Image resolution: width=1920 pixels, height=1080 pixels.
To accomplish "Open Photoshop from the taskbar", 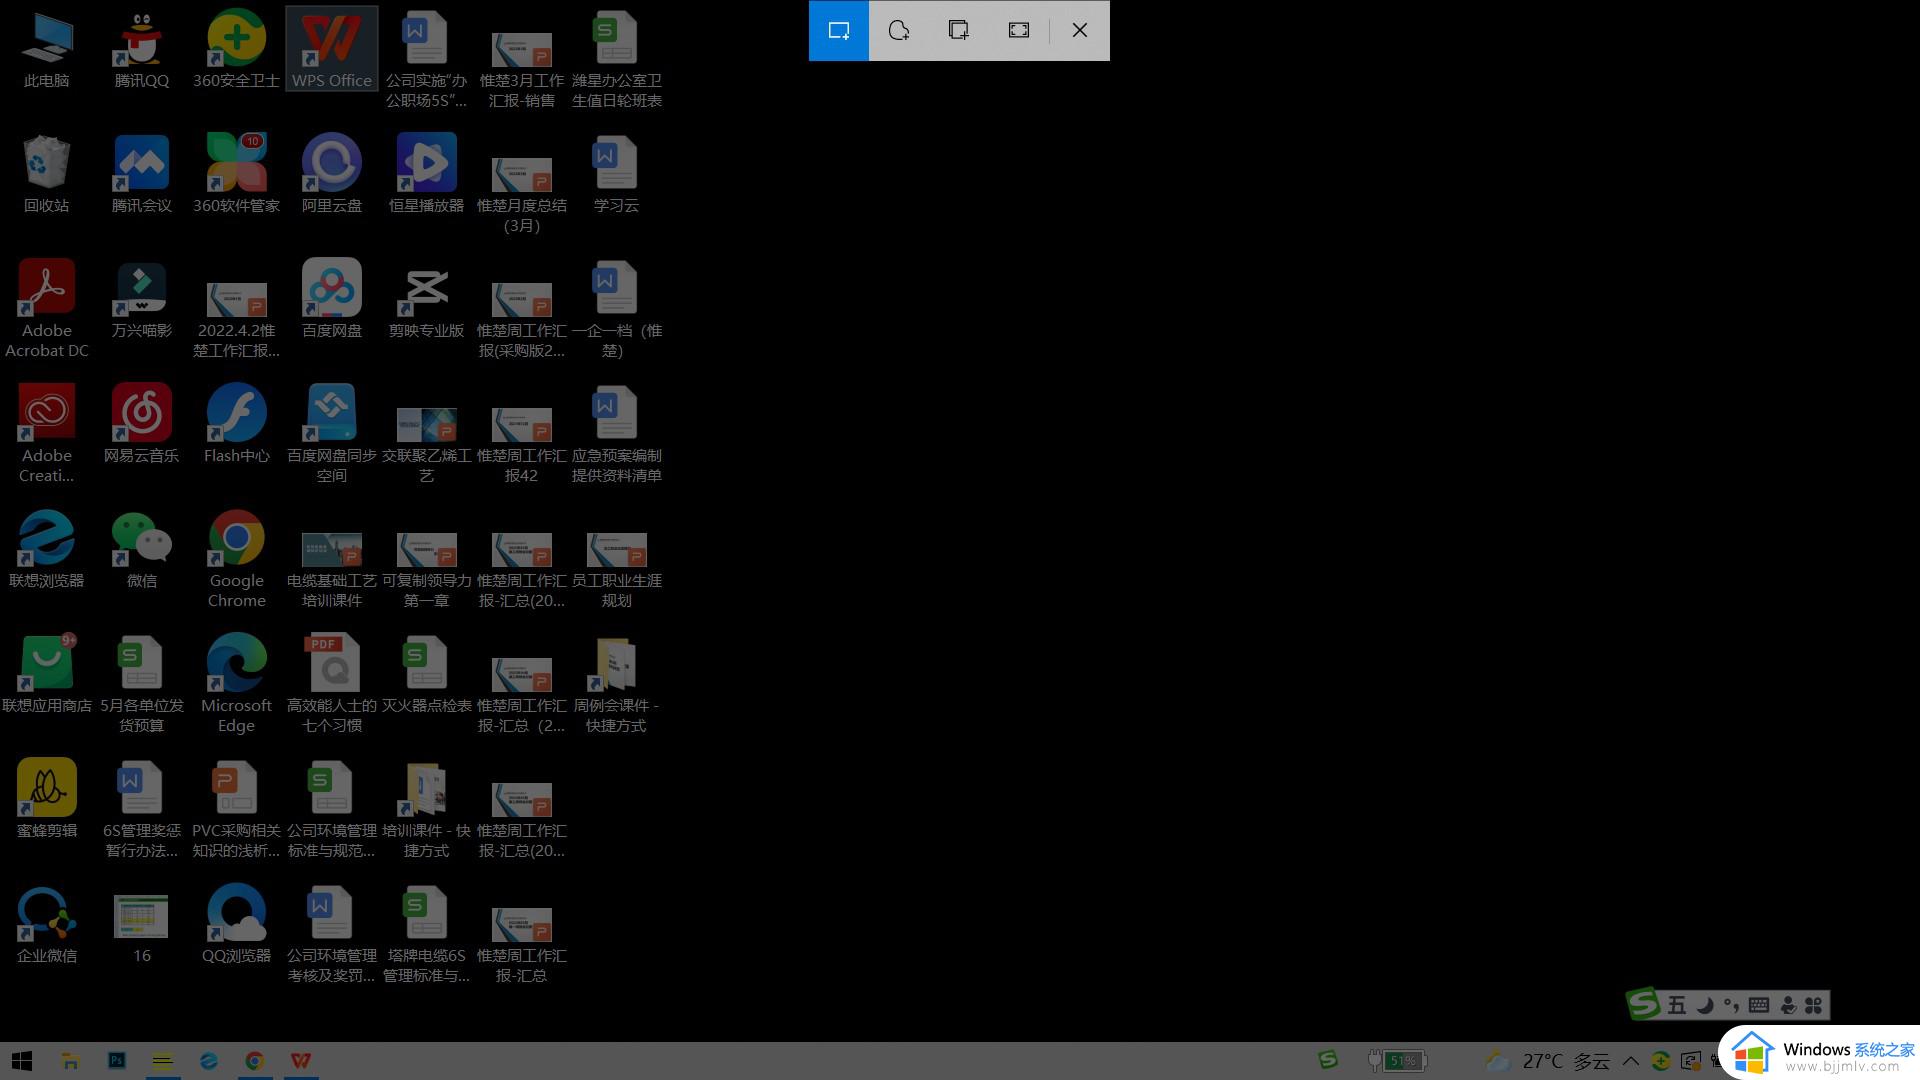I will pyautogui.click(x=116, y=1060).
